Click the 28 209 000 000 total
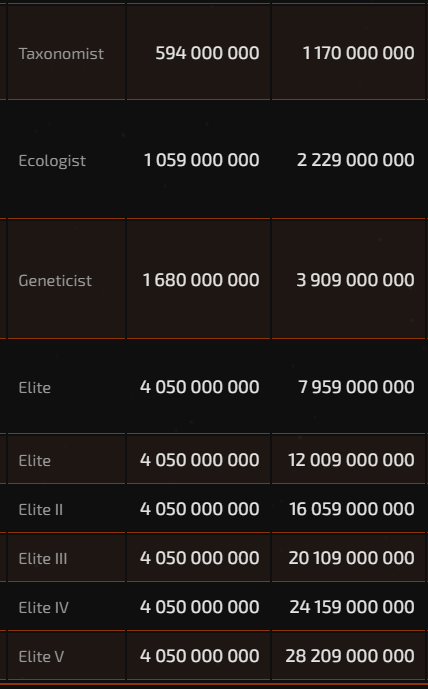 [x=350, y=656]
